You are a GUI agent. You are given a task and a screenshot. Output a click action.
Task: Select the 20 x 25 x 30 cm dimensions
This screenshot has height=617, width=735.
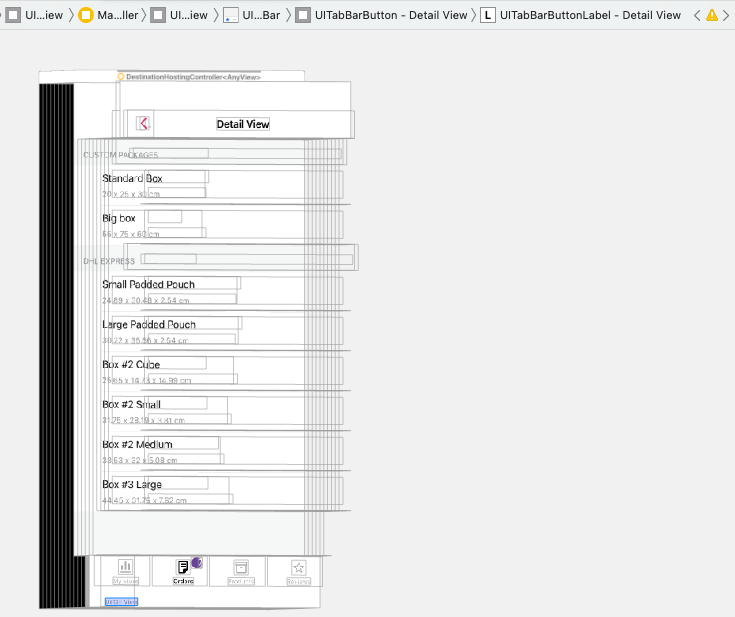[x=131, y=194]
